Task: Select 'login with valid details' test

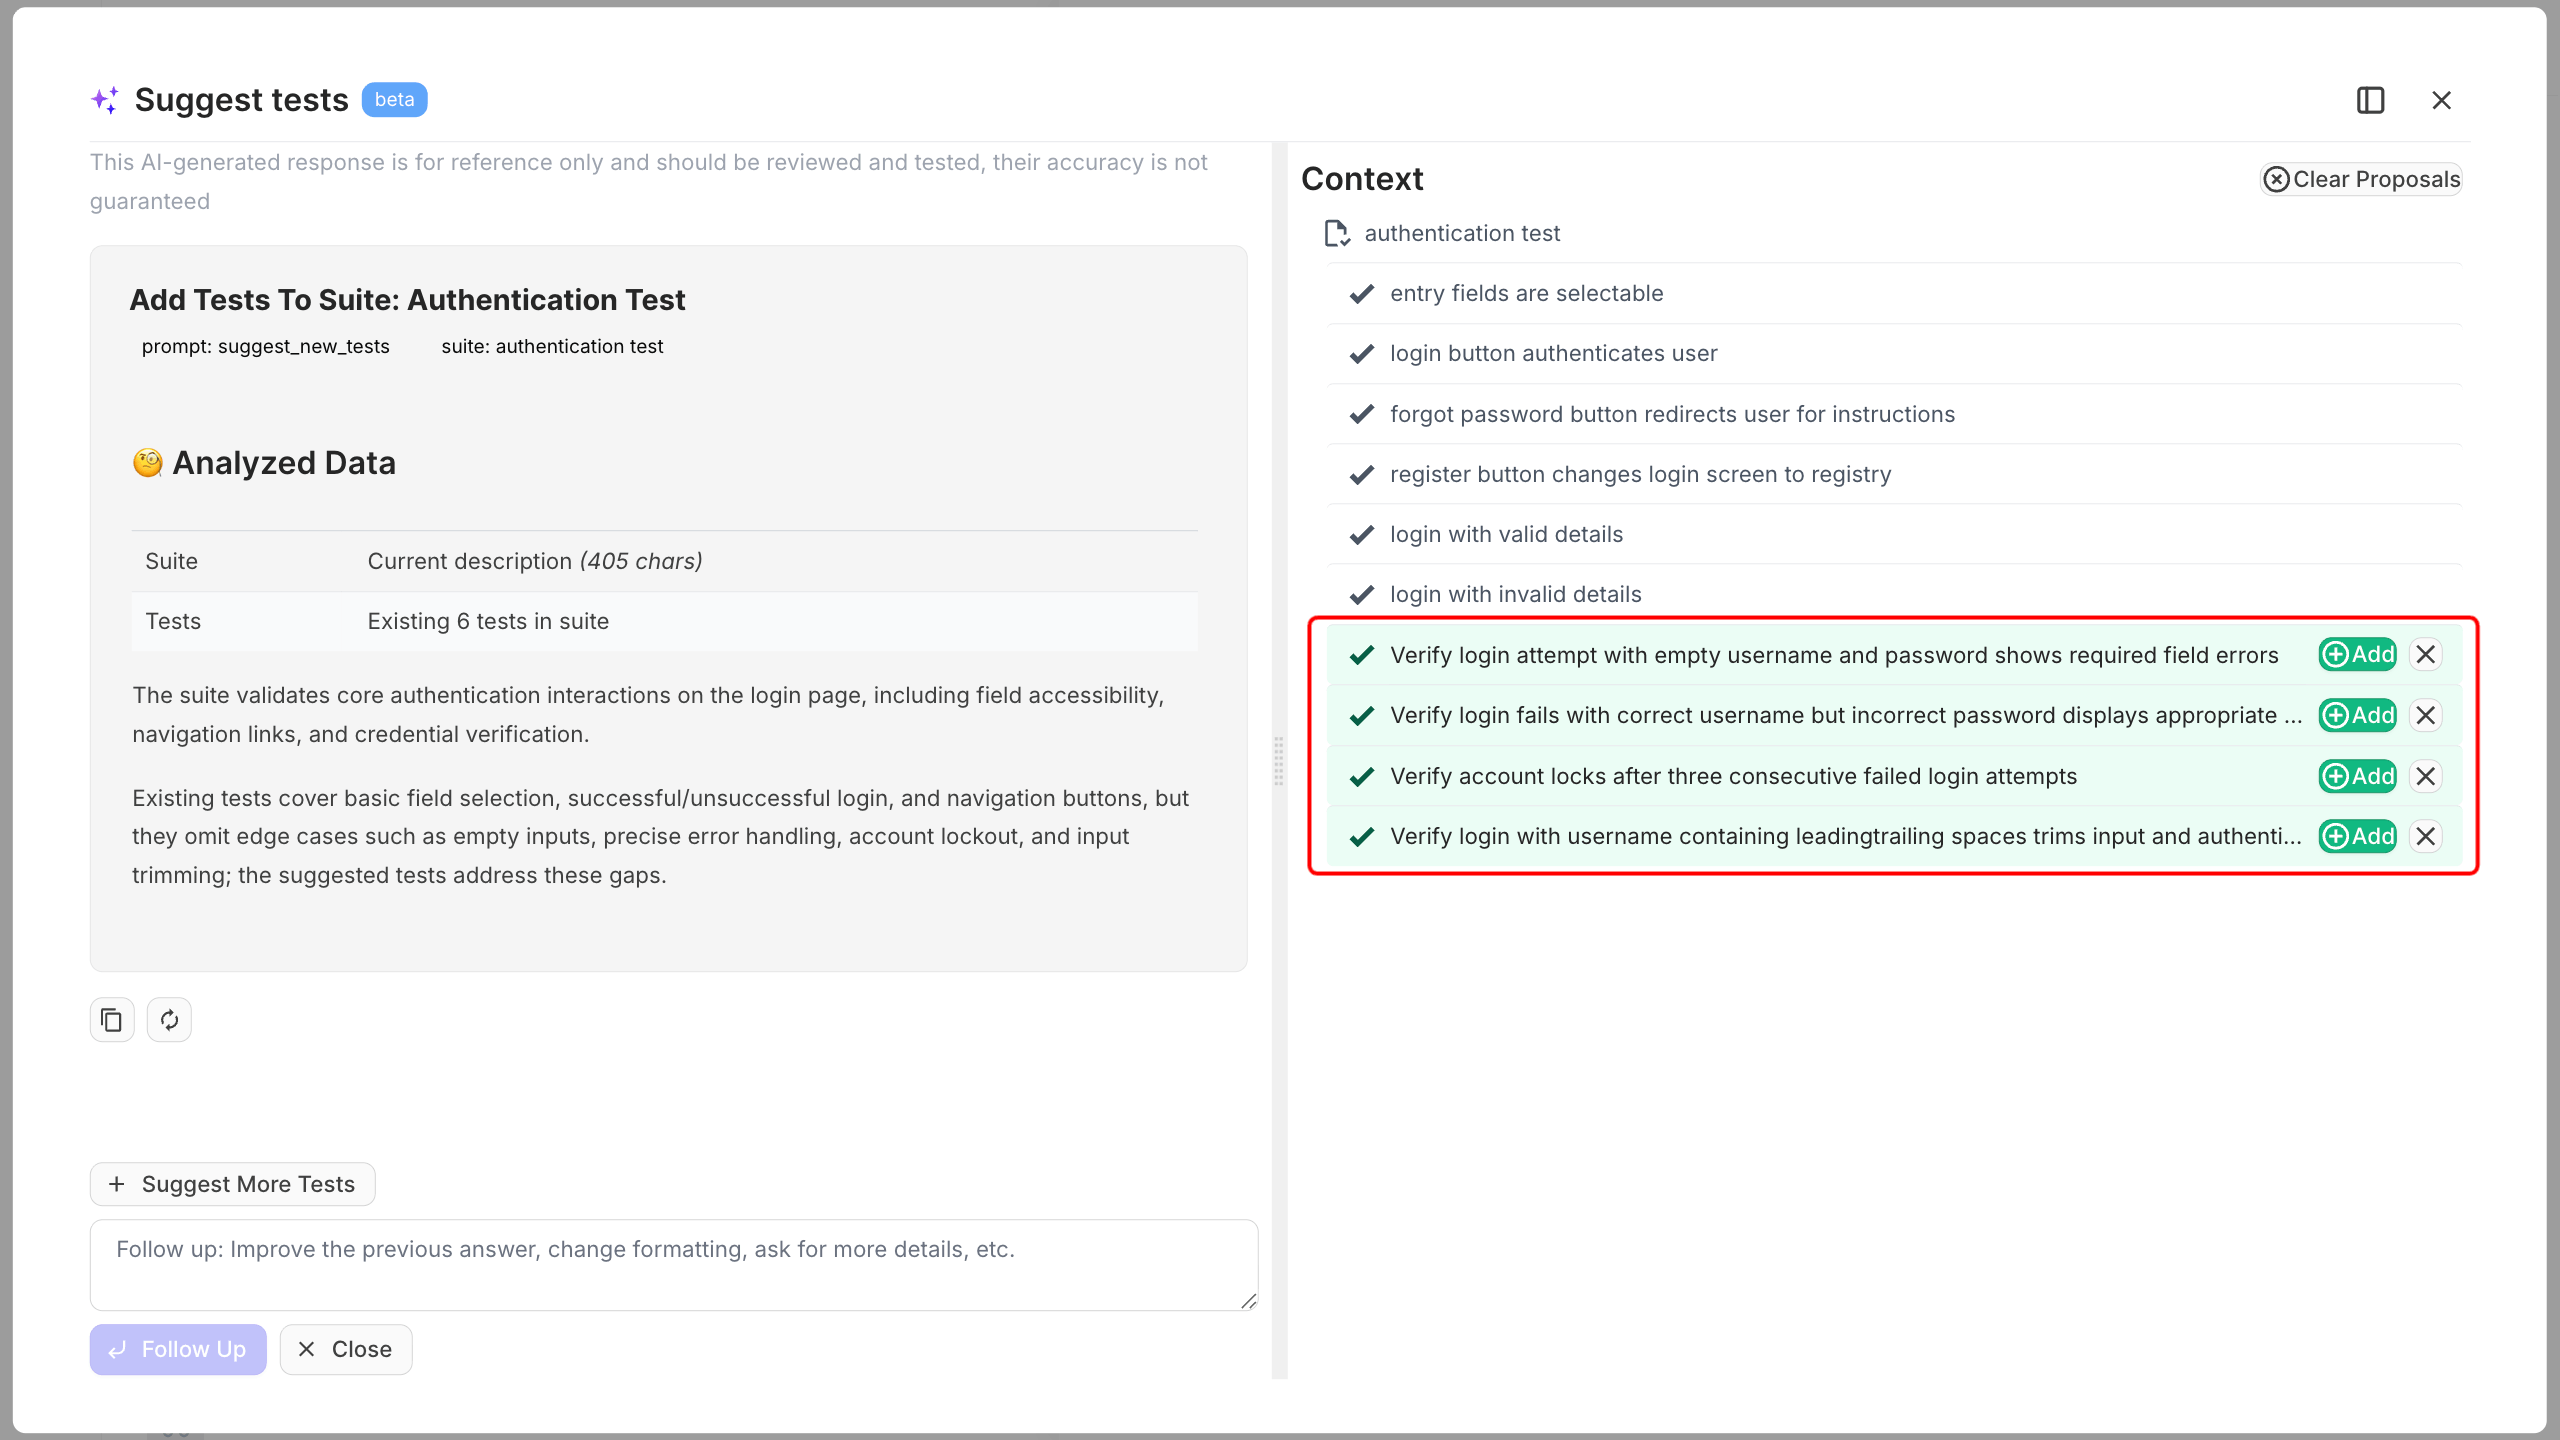Action: click(x=1893, y=534)
